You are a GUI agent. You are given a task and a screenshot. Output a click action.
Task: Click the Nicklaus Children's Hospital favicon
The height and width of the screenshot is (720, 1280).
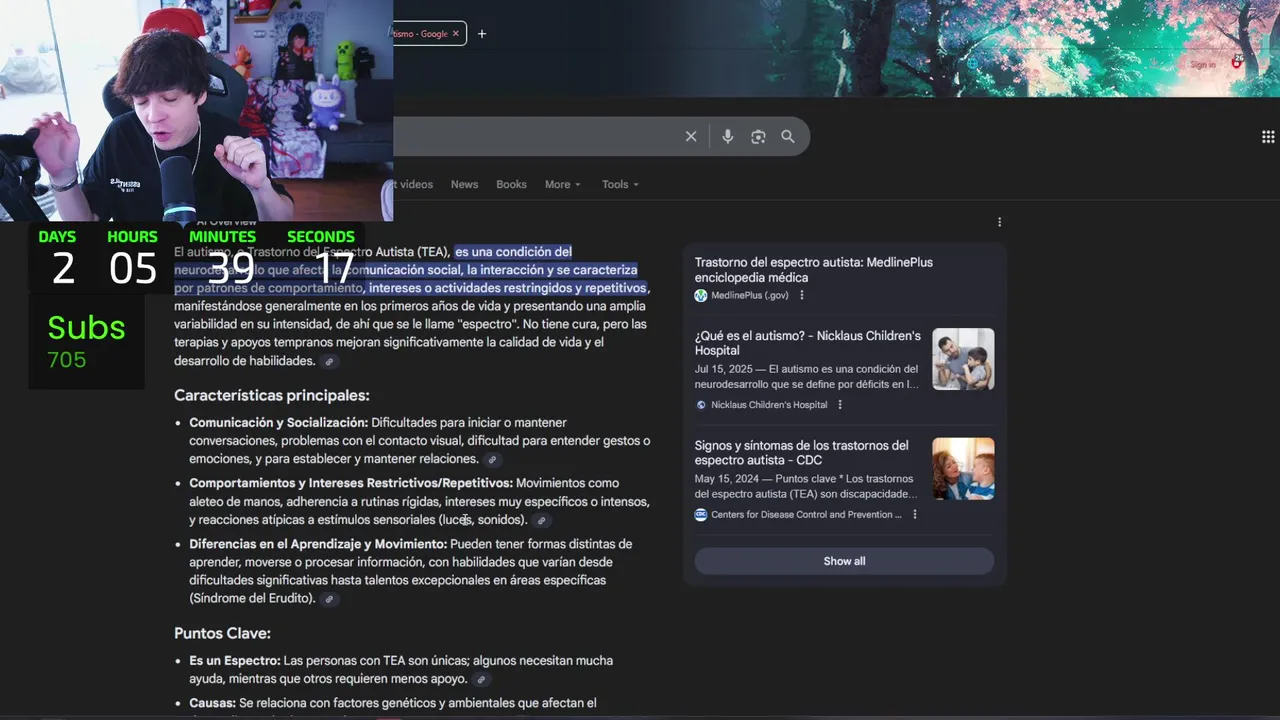[701, 405]
